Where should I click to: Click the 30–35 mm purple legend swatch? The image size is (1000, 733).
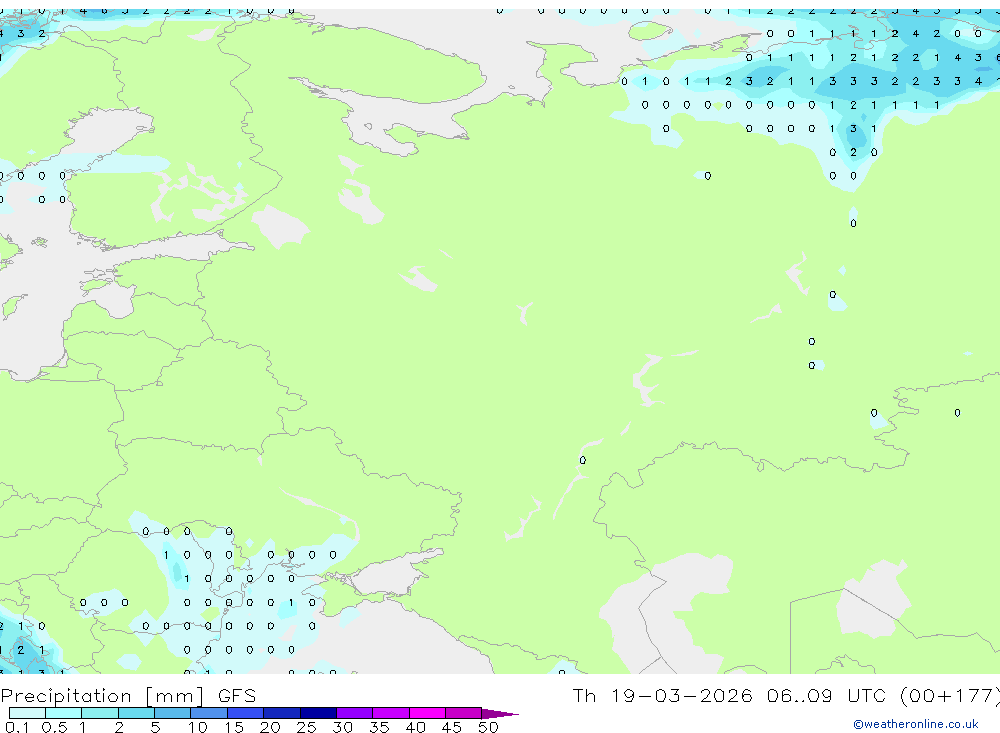click(x=355, y=713)
